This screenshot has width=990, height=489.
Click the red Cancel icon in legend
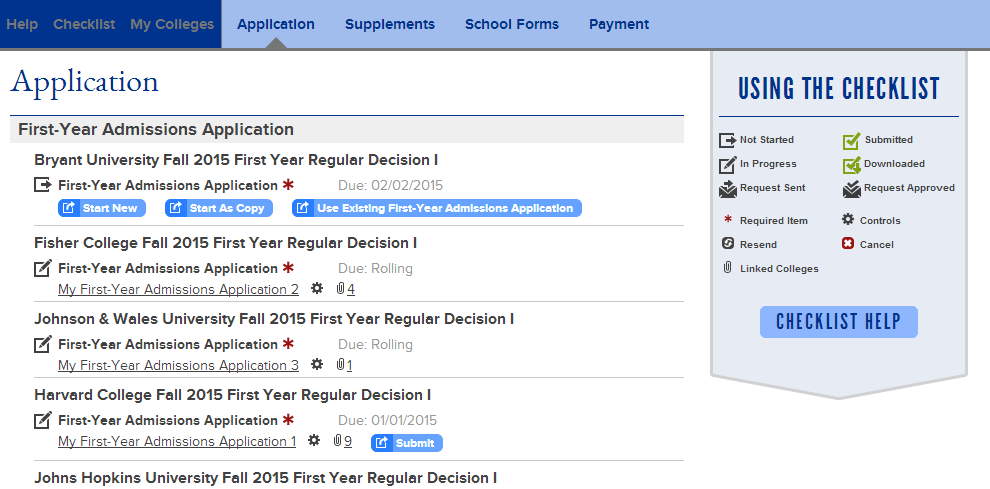pos(848,244)
